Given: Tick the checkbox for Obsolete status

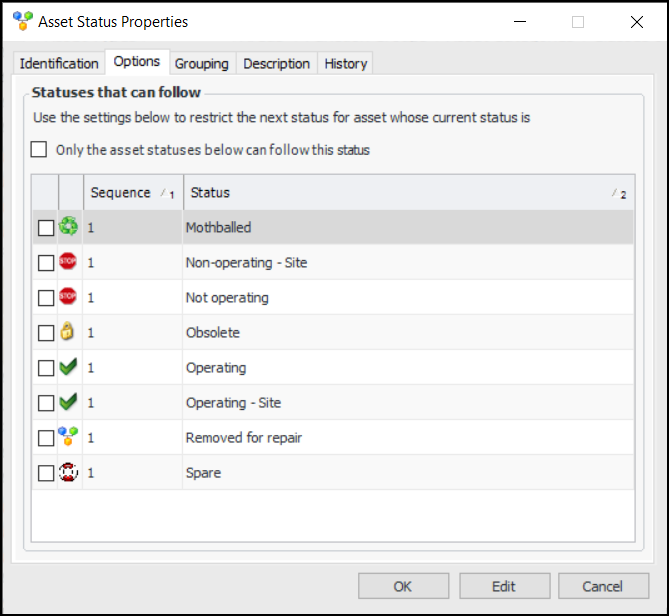Looking at the screenshot, I should coord(46,333).
